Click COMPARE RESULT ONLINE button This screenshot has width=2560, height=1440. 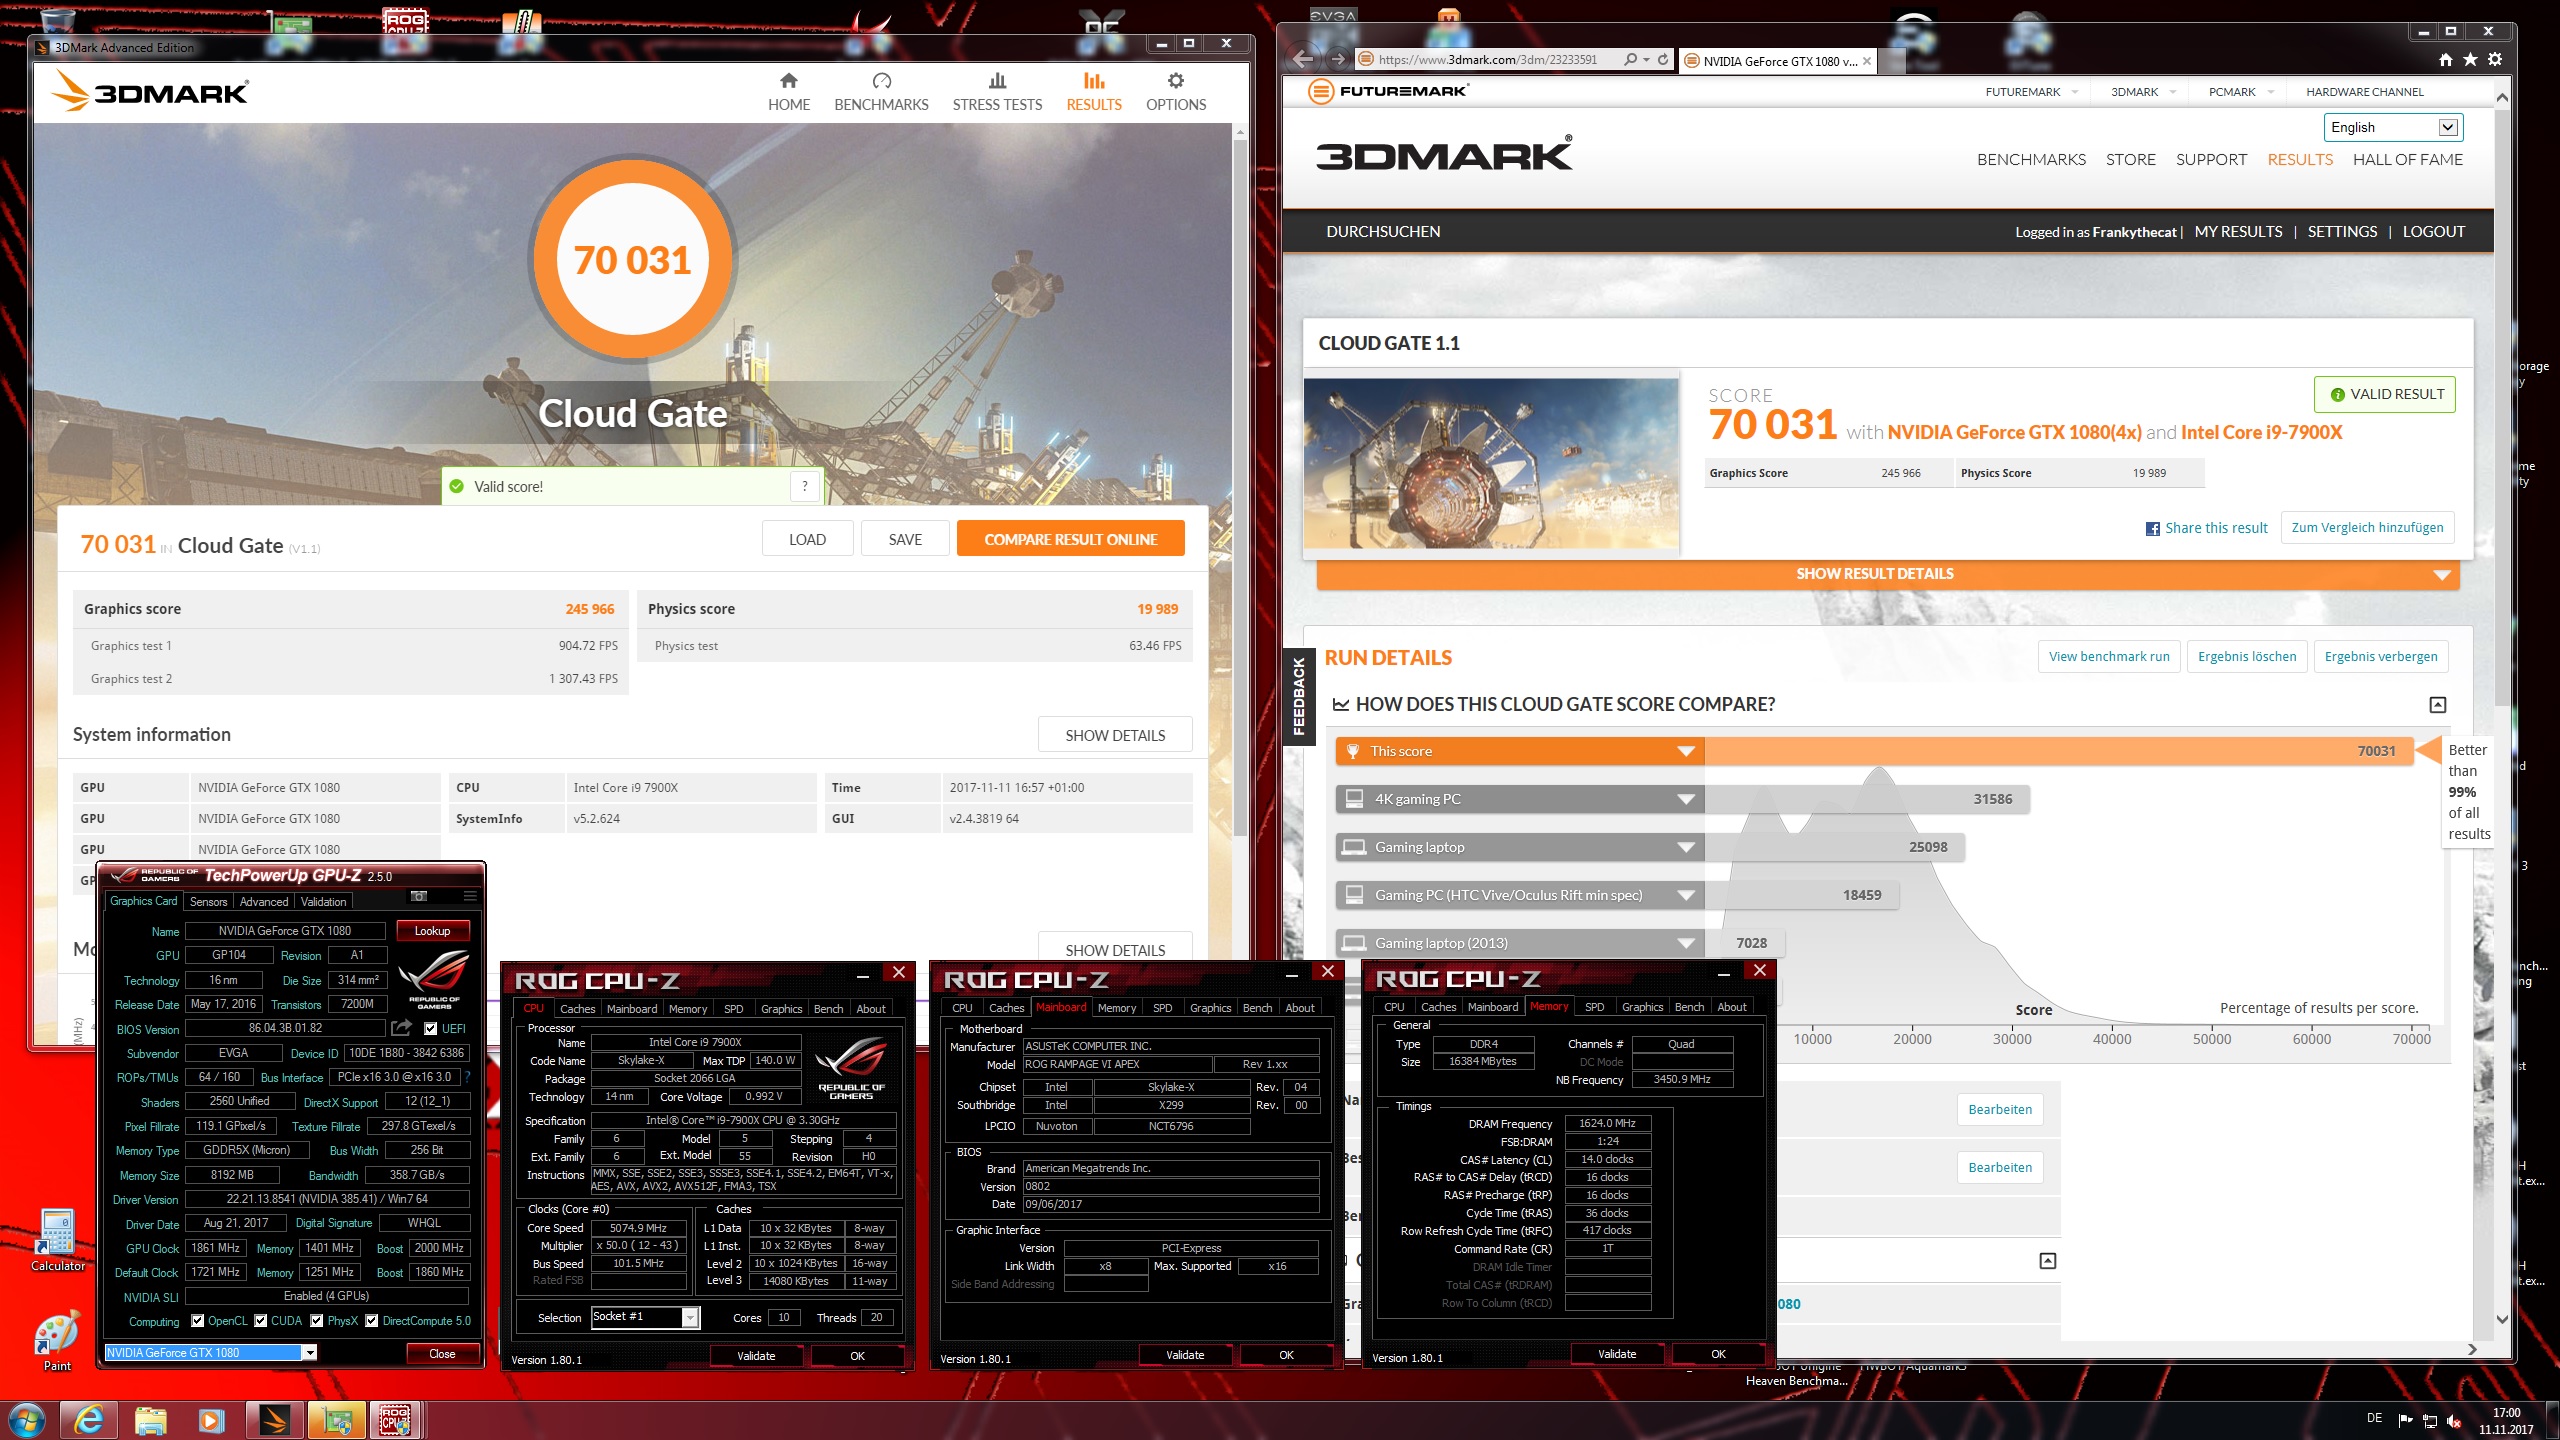tap(1070, 538)
